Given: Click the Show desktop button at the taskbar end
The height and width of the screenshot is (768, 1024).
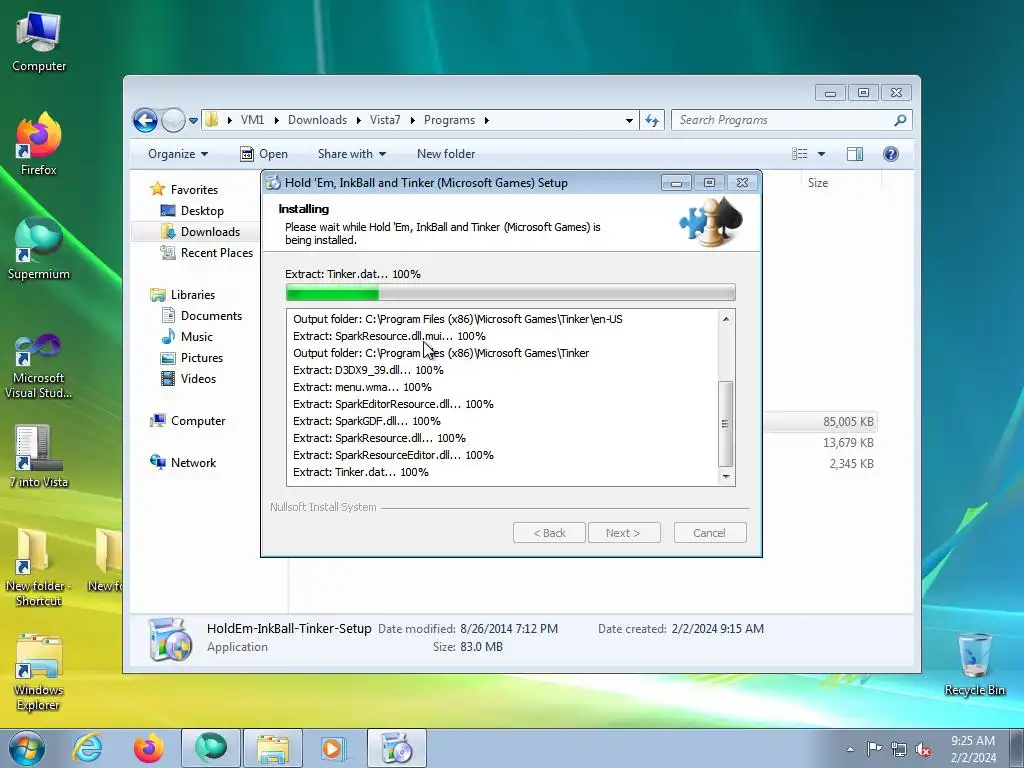Looking at the screenshot, I should (1017, 748).
